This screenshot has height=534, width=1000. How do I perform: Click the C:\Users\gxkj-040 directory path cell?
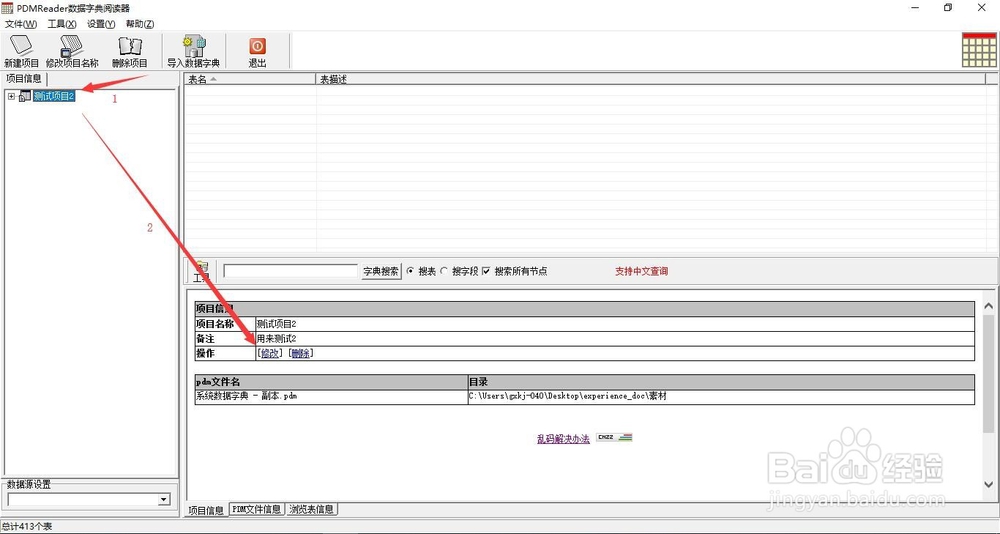[x=721, y=396]
